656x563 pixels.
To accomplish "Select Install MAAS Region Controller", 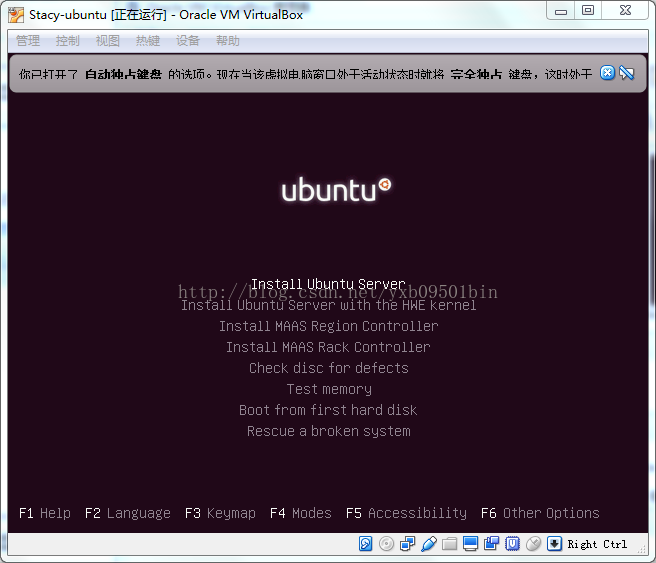I will pyautogui.click(x=328, y=326).
